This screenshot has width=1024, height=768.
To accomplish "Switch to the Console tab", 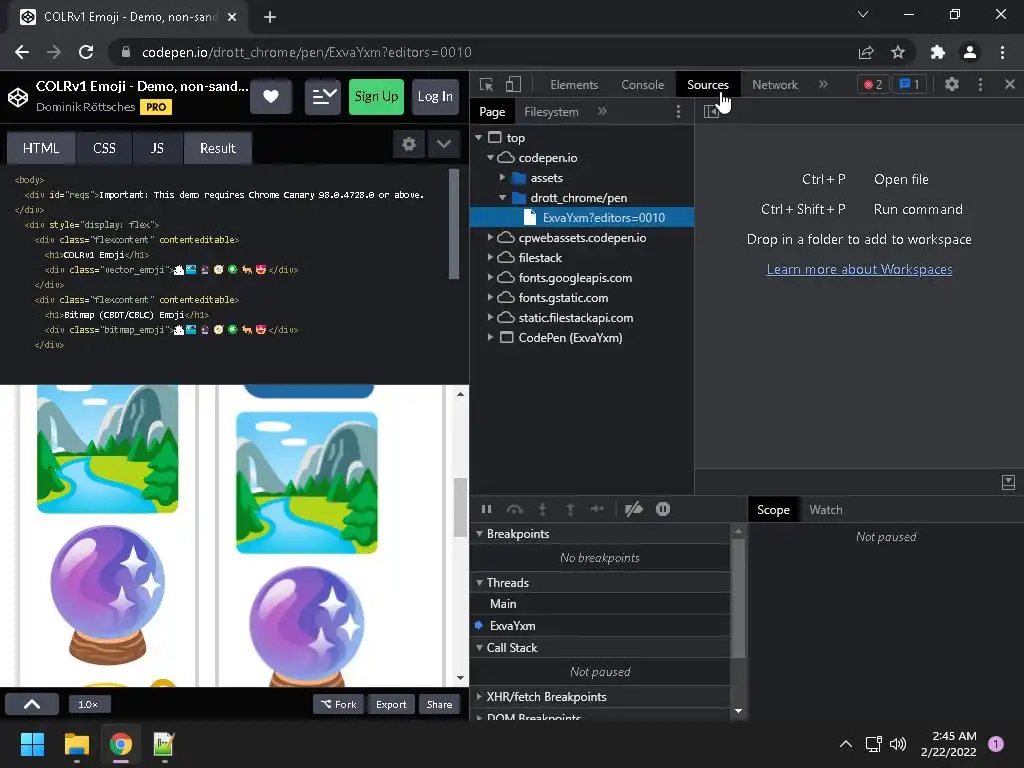I will (643, 84).
